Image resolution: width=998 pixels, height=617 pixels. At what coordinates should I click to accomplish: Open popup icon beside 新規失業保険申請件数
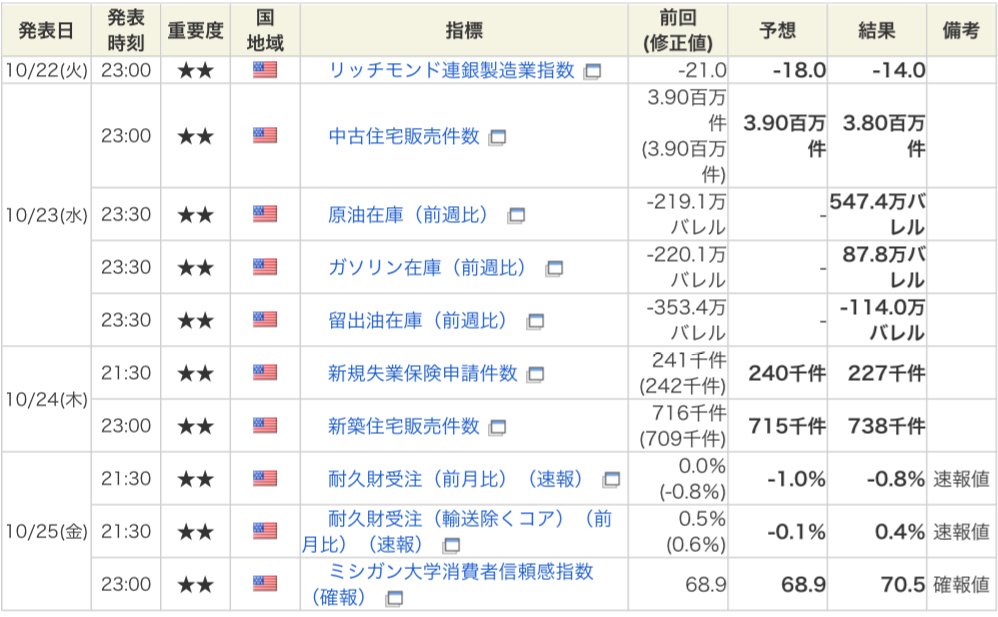(535, 374)
